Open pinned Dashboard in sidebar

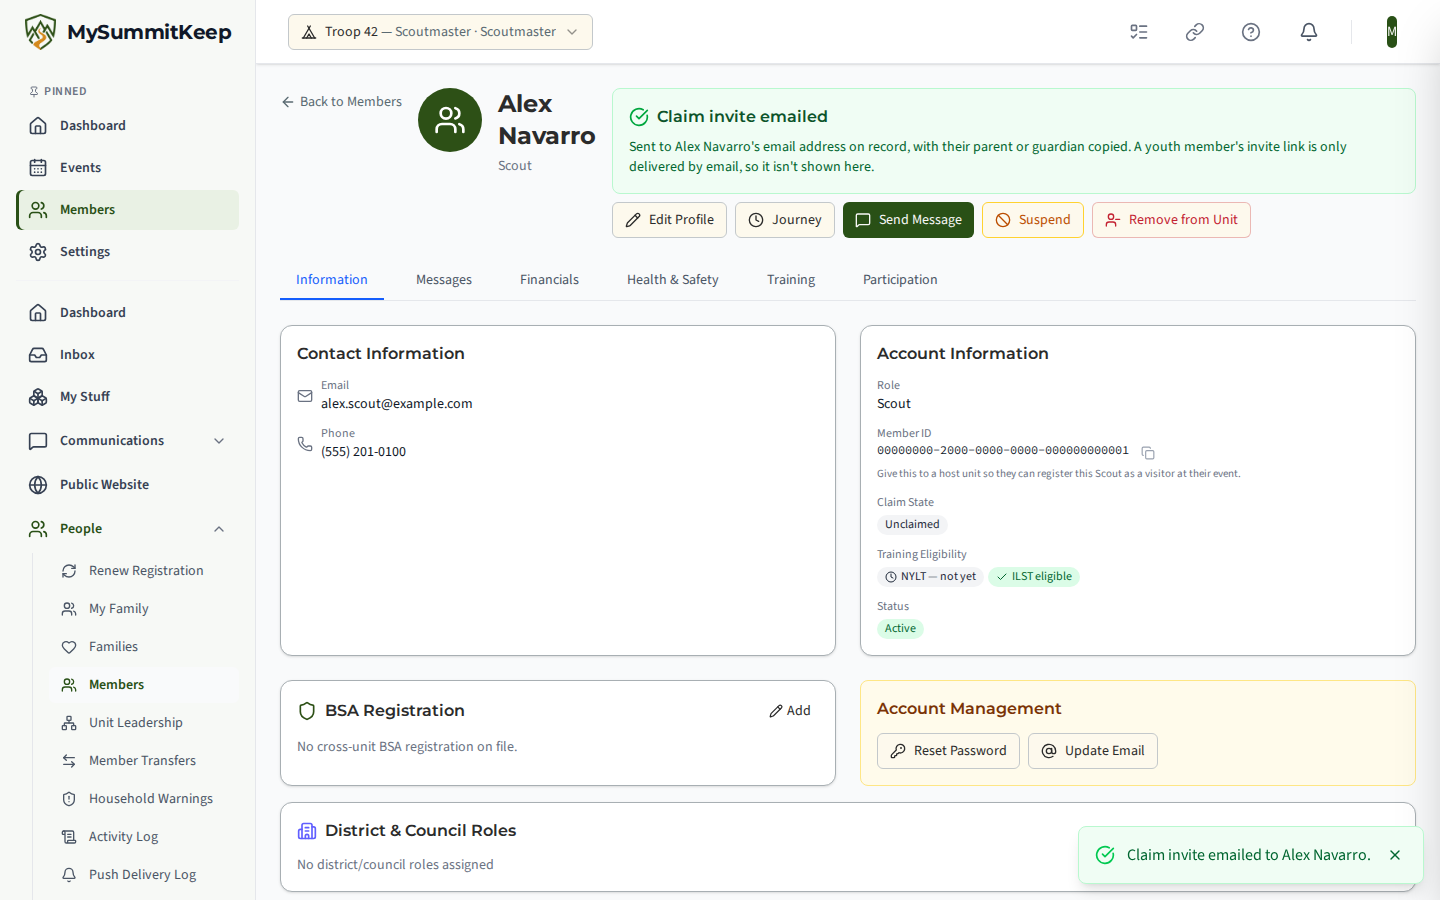tap(128, 126)
